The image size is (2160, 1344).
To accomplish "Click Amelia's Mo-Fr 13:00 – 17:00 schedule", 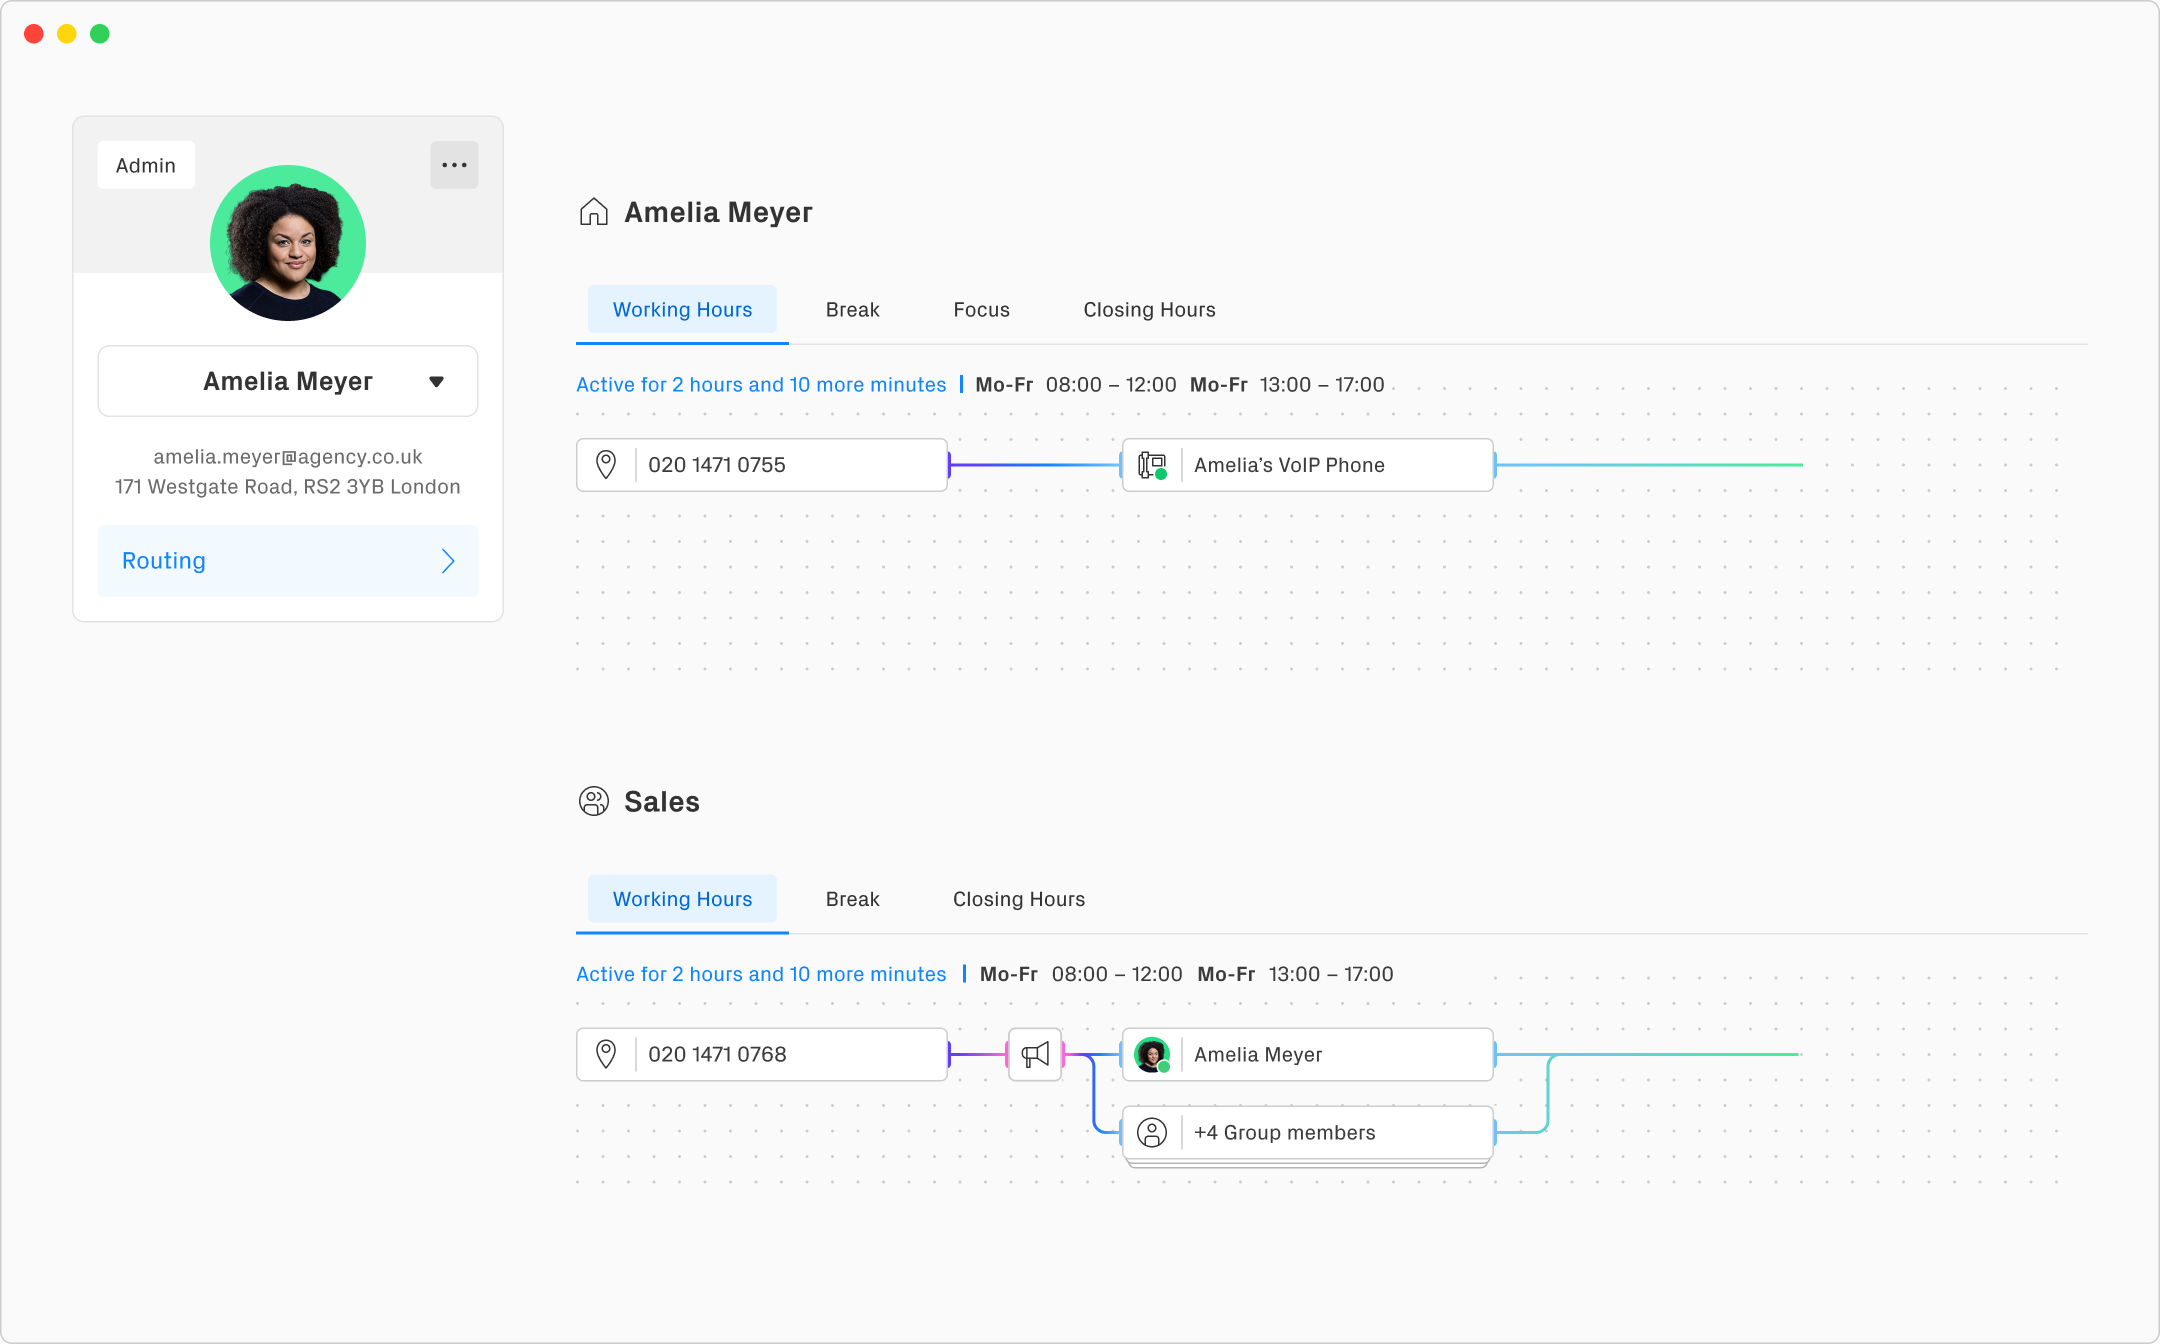I will point(1287,385).
